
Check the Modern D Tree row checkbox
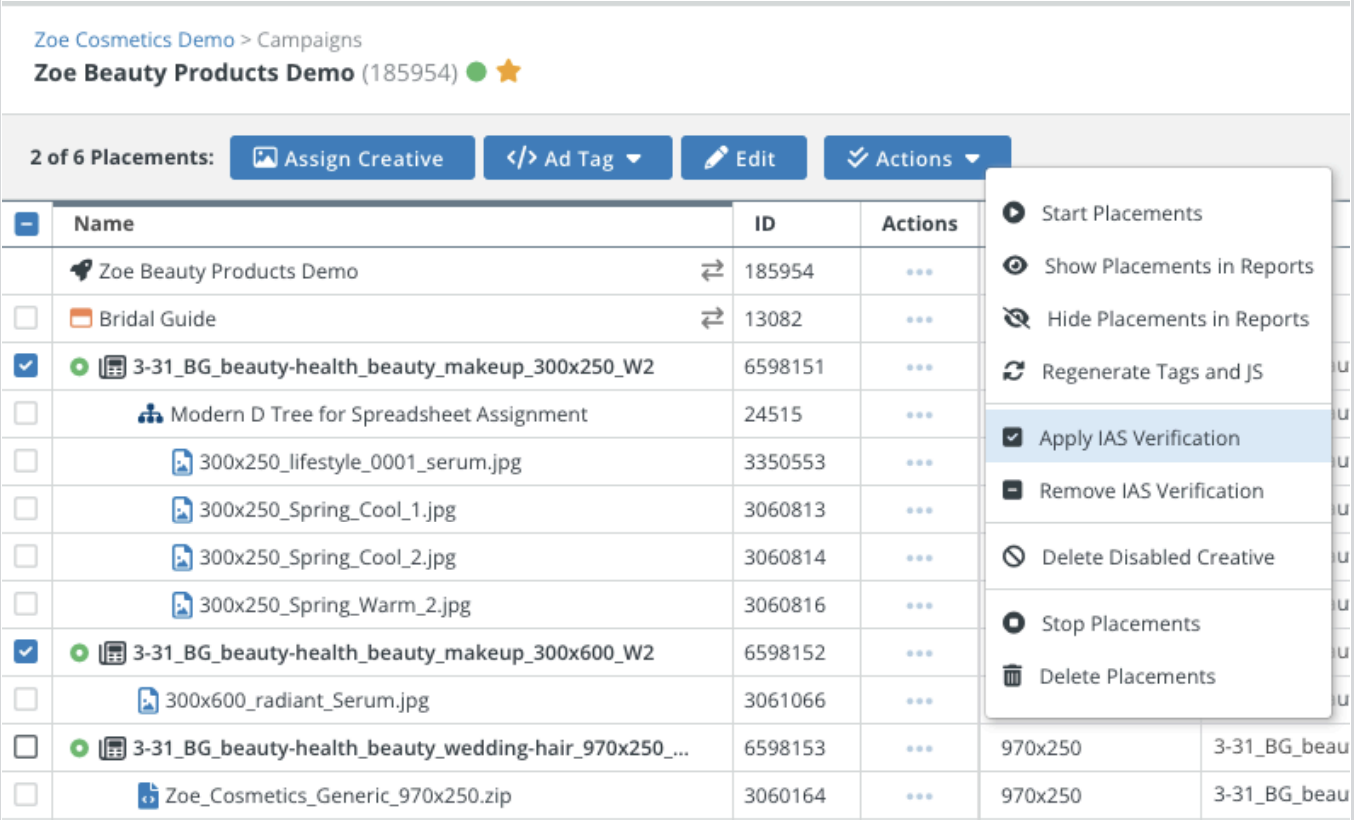26,414
